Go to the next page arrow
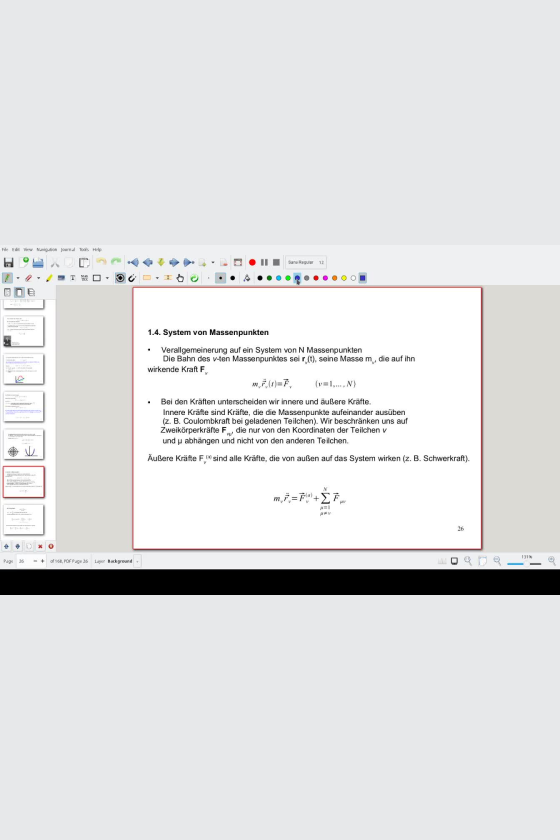Image resolution: width=560 pixels, height=840 pixels. 174,262
